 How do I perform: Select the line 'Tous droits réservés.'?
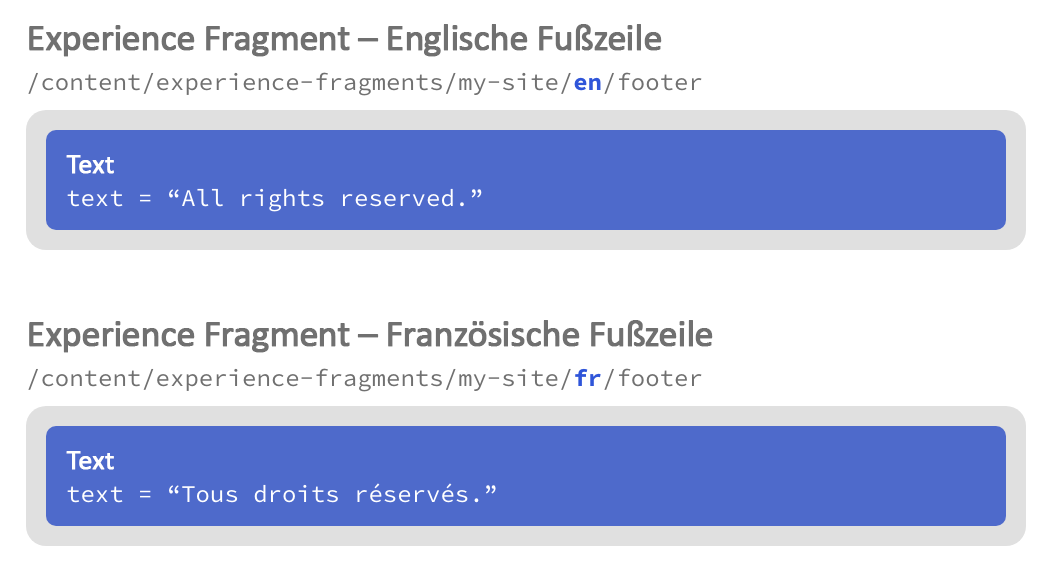tap(281, 494)
